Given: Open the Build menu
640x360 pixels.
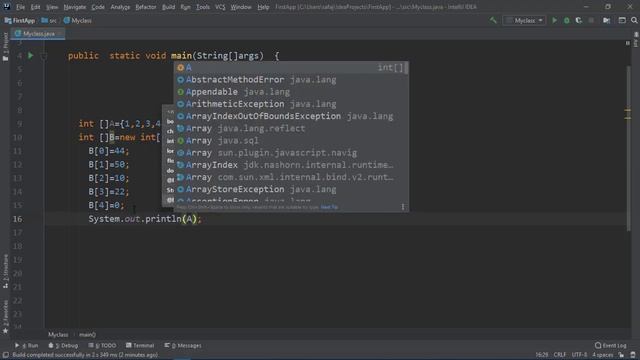Looking at the screenshot, I should click(168, 7).
